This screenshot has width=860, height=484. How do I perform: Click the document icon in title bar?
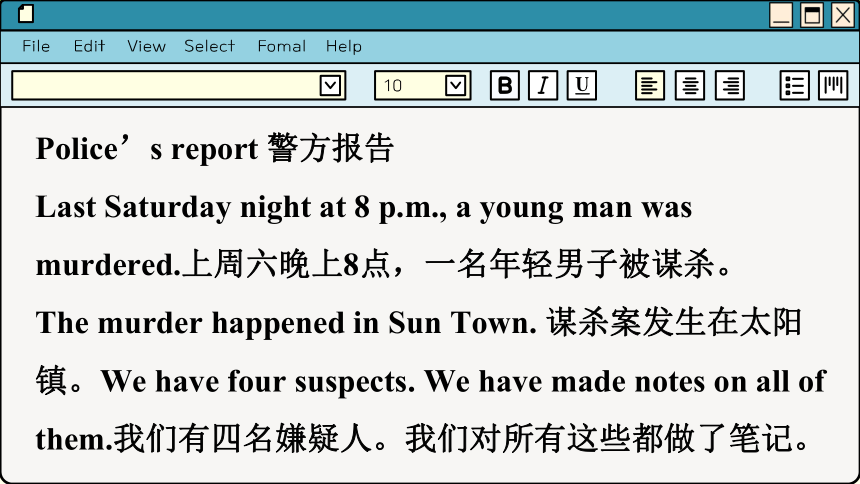tap(26, 14)
